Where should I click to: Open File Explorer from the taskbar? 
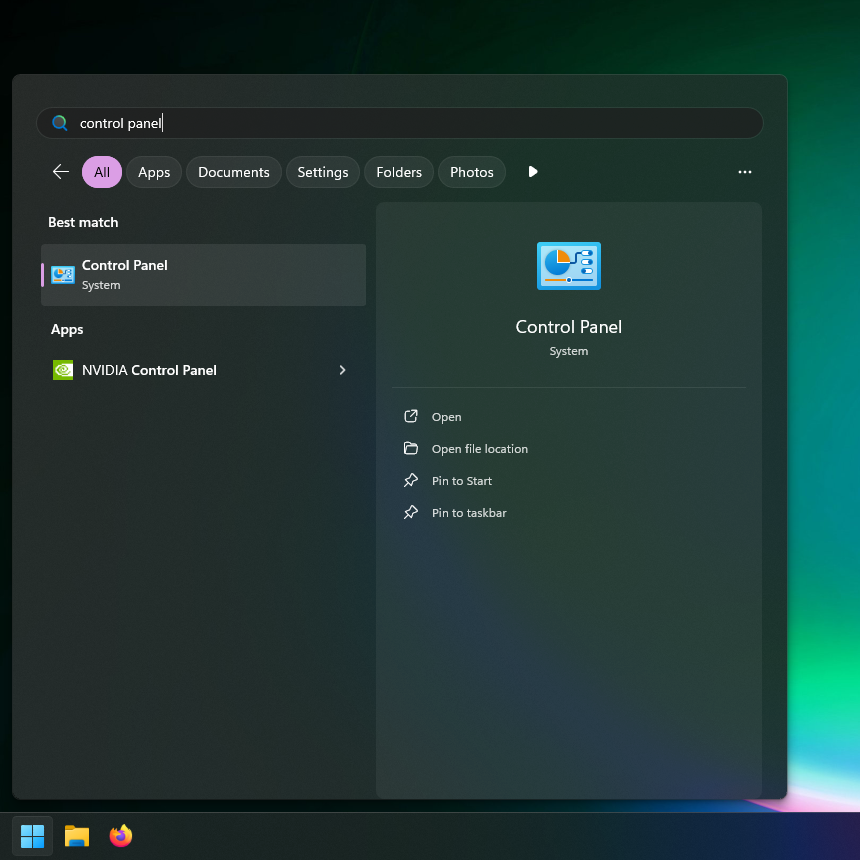76,836
